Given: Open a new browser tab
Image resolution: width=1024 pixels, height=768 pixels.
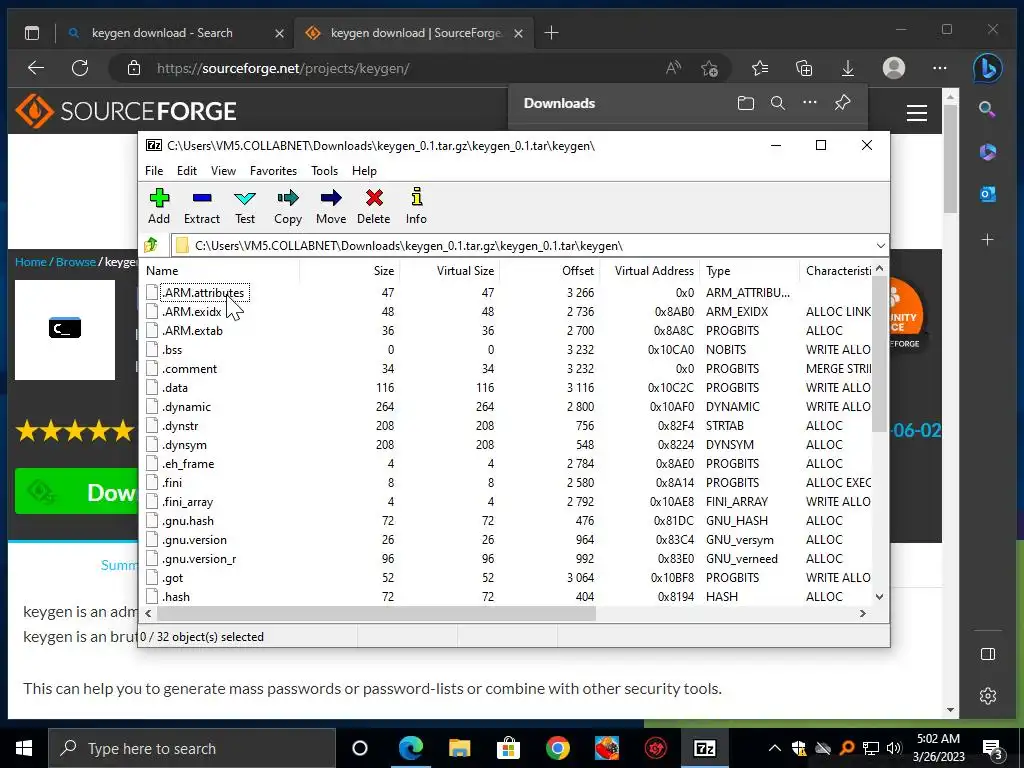Looking at the screenshot, I should 551,33.
